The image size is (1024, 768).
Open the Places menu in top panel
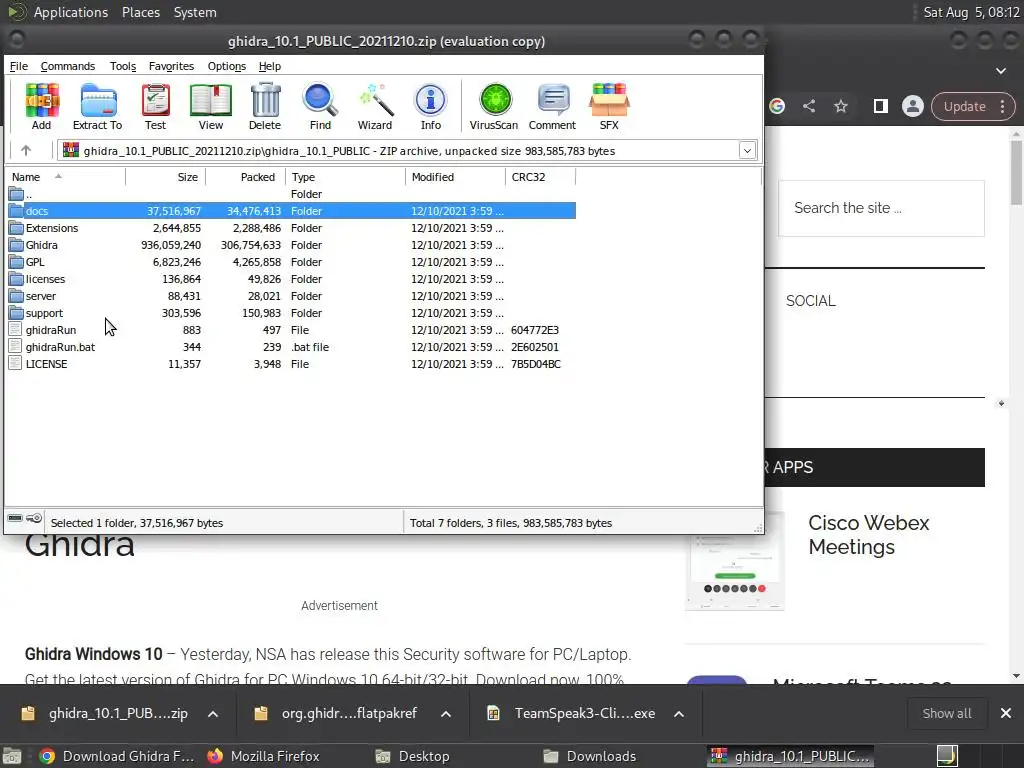(140, 12)
